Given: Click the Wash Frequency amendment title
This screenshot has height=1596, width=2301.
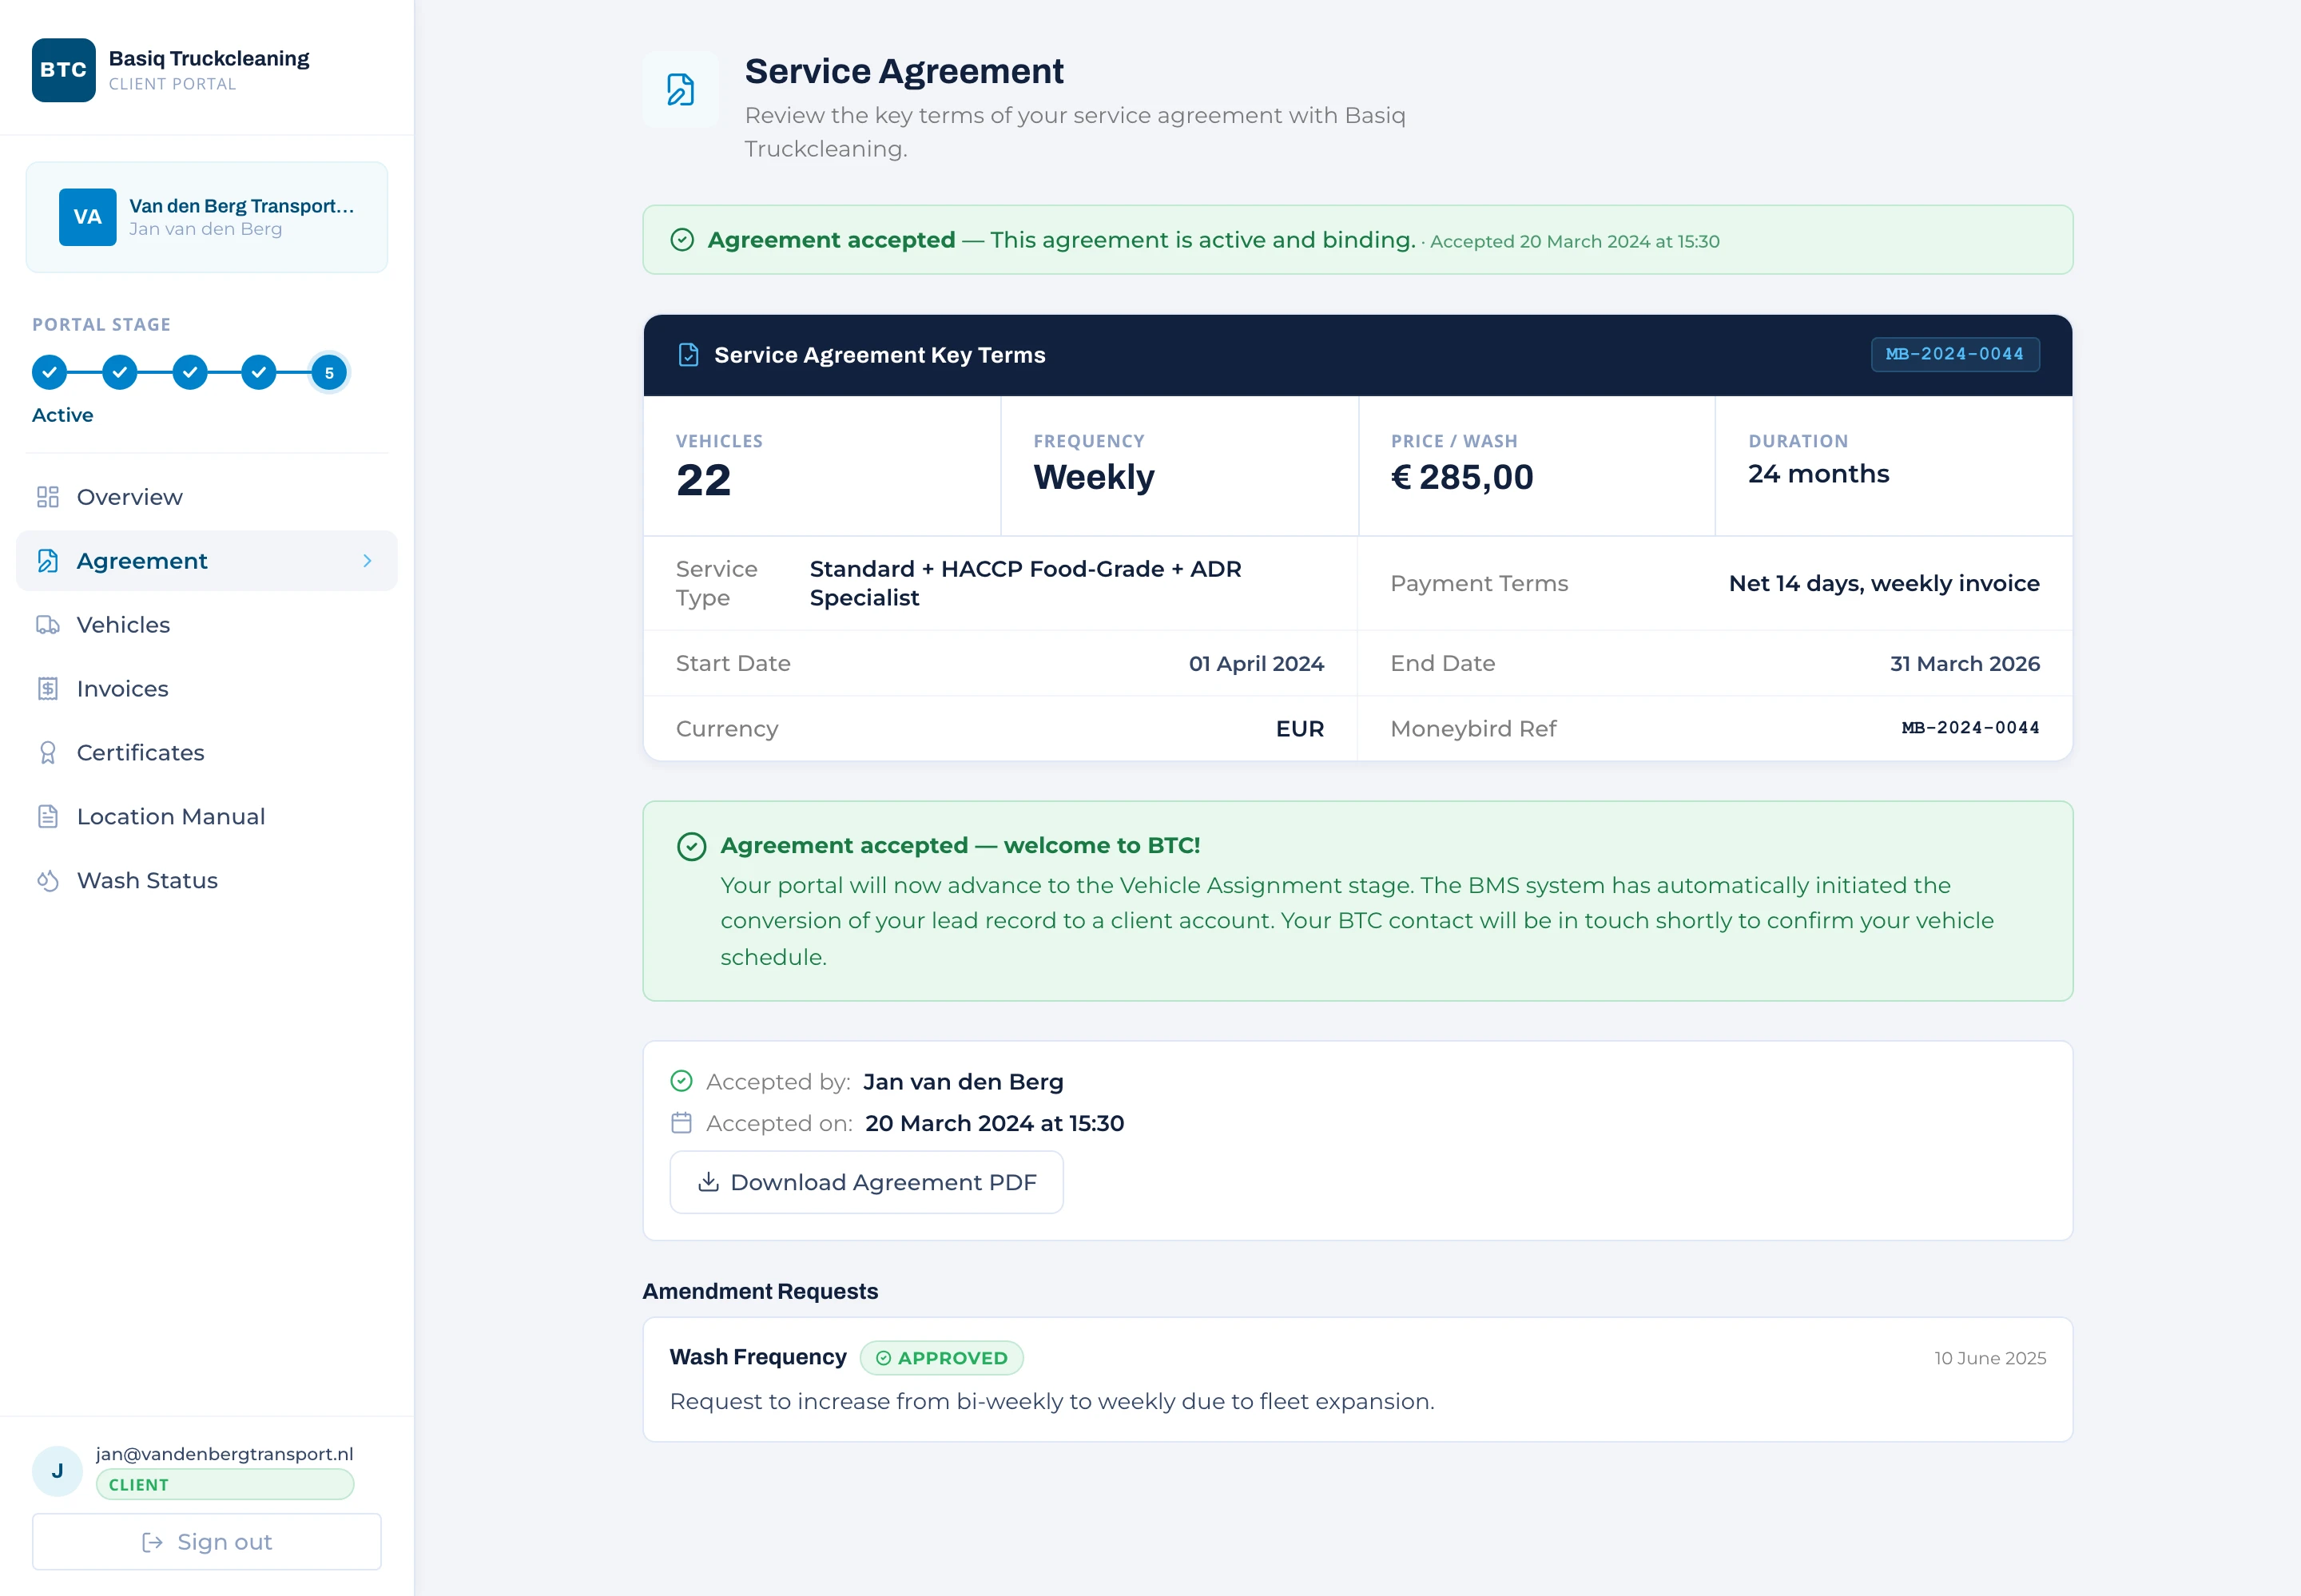Looking at the screenshot, I should click(x=758, y=1357).
